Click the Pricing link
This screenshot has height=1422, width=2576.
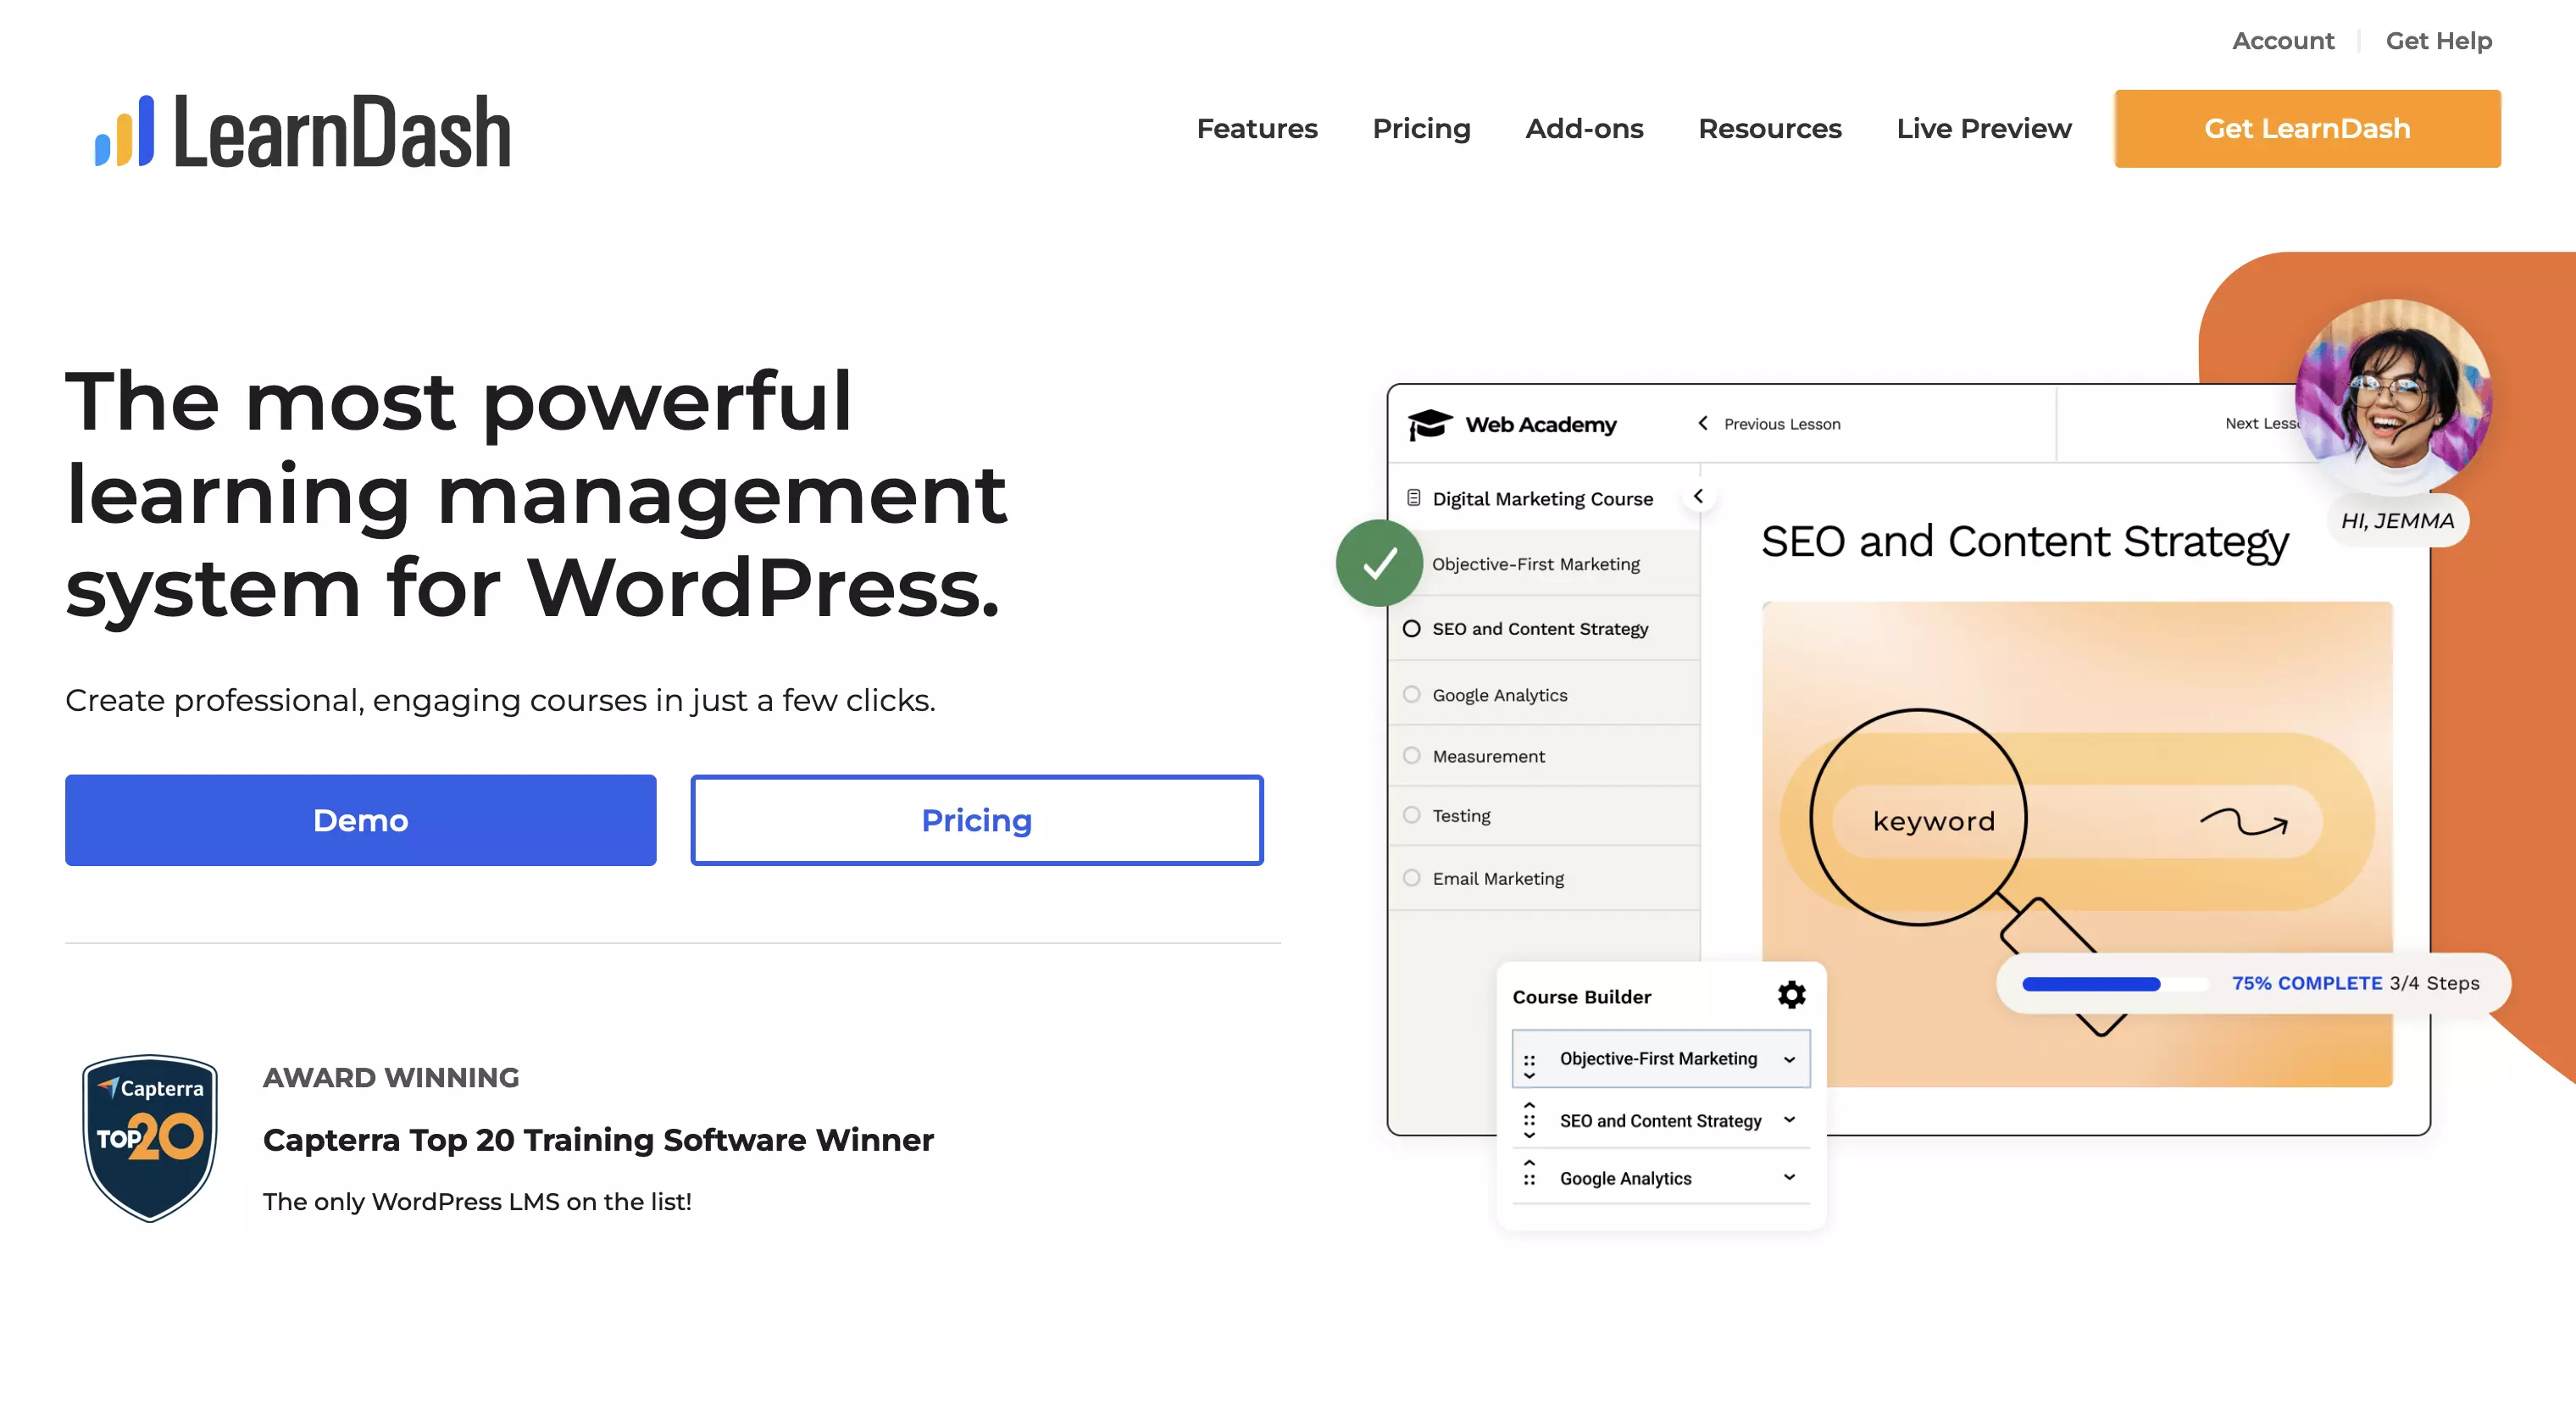coord(1420,128)
